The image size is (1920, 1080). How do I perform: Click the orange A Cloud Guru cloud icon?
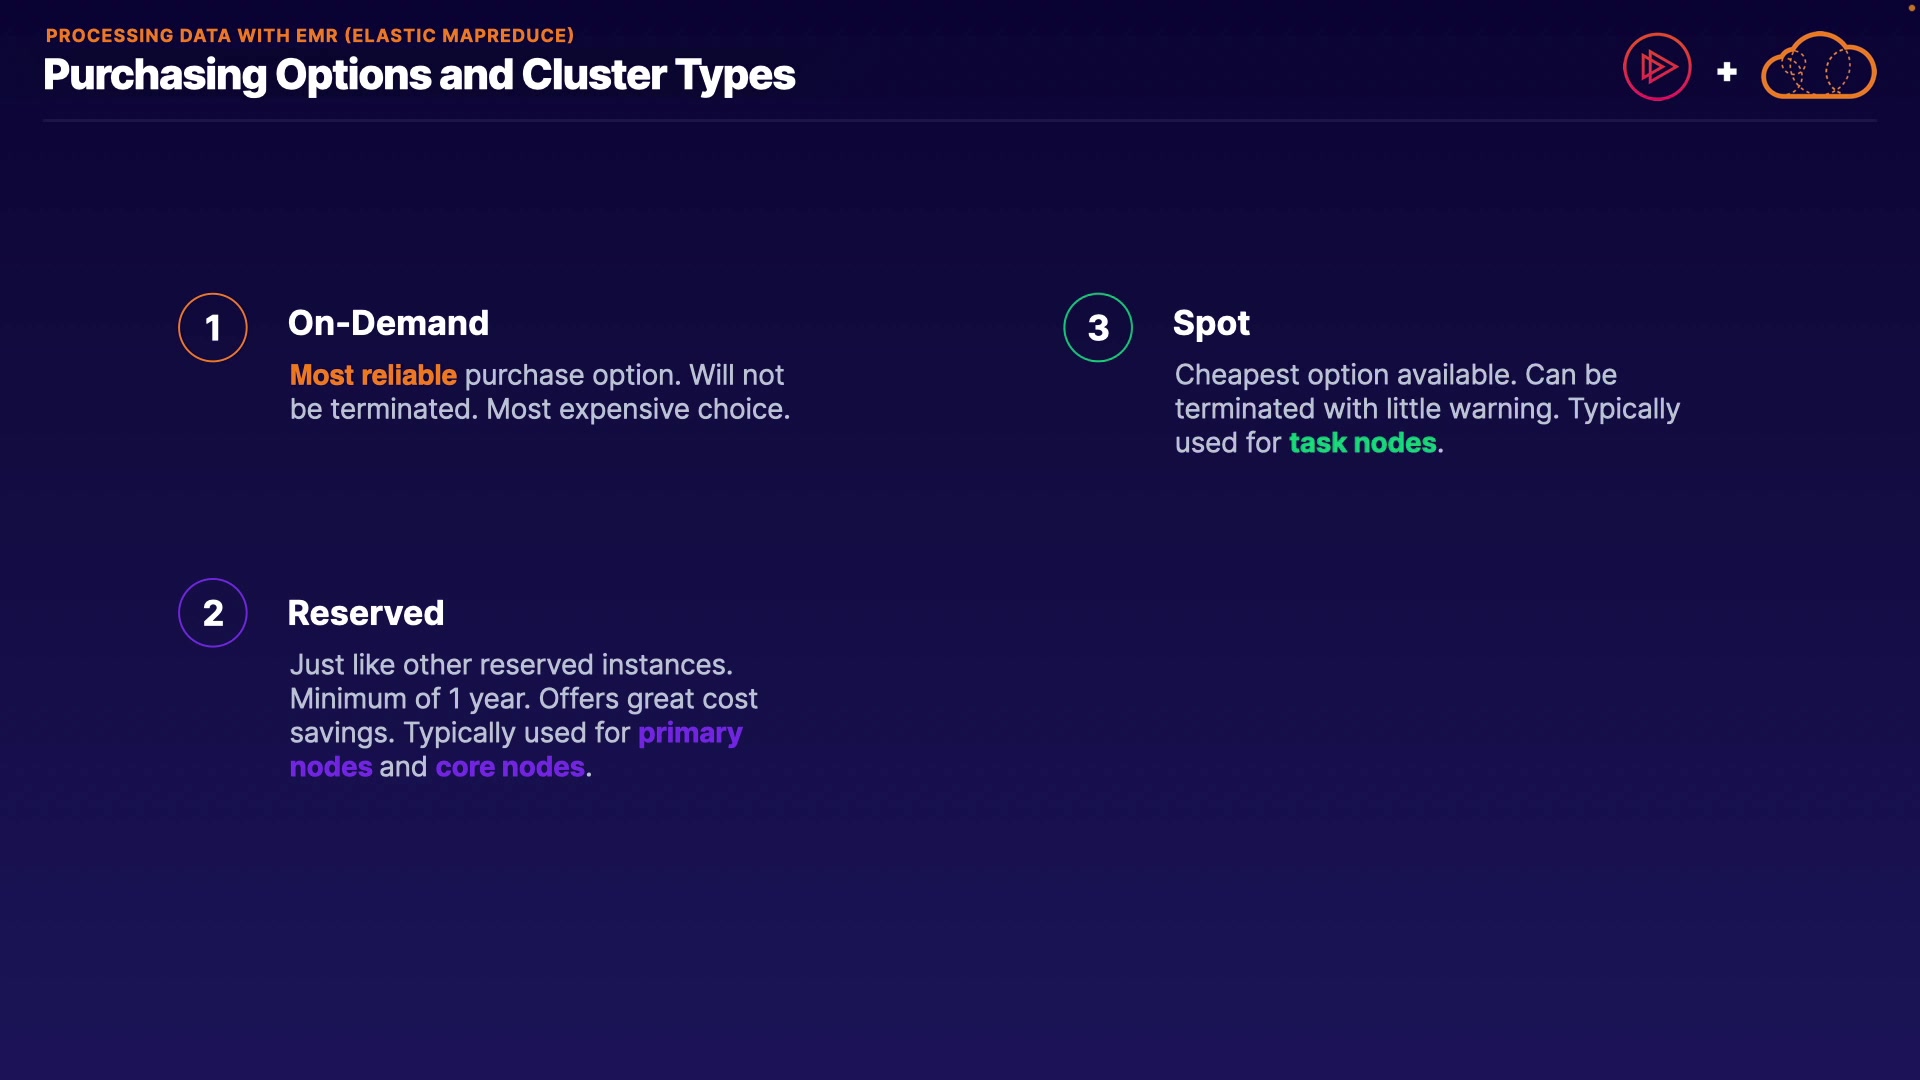tap(1818, 67)
